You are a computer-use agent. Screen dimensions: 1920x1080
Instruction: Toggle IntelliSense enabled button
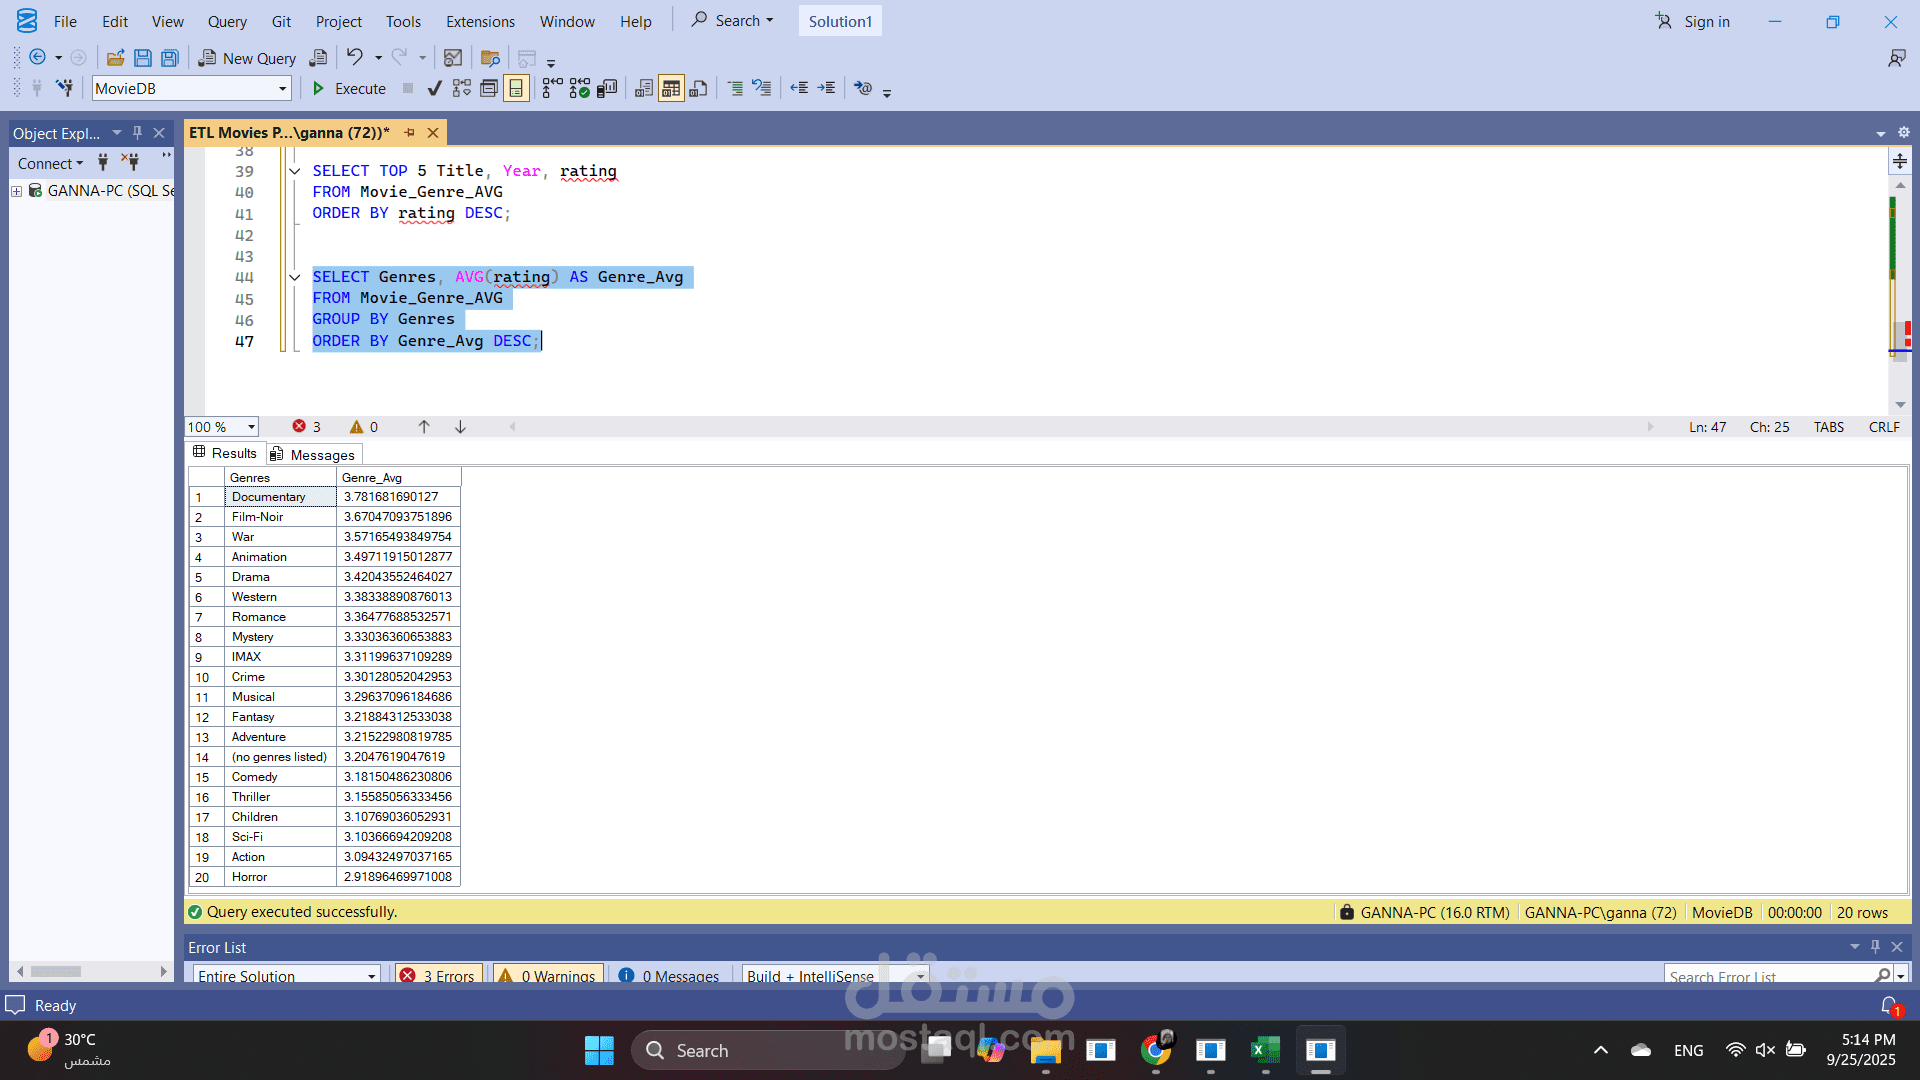(x=516, y=89)
